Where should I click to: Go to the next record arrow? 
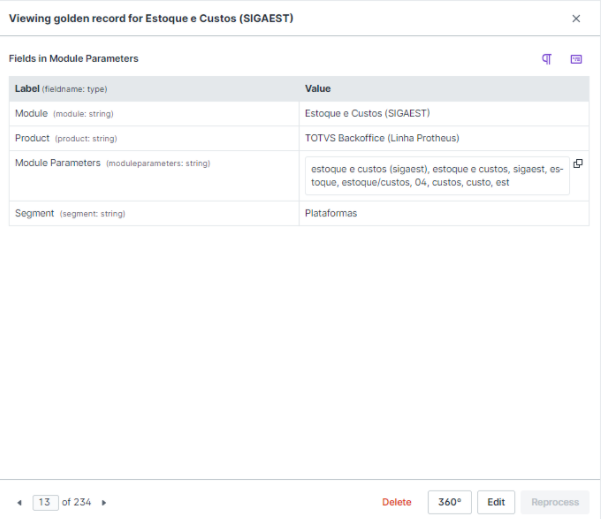coord(104,503)
